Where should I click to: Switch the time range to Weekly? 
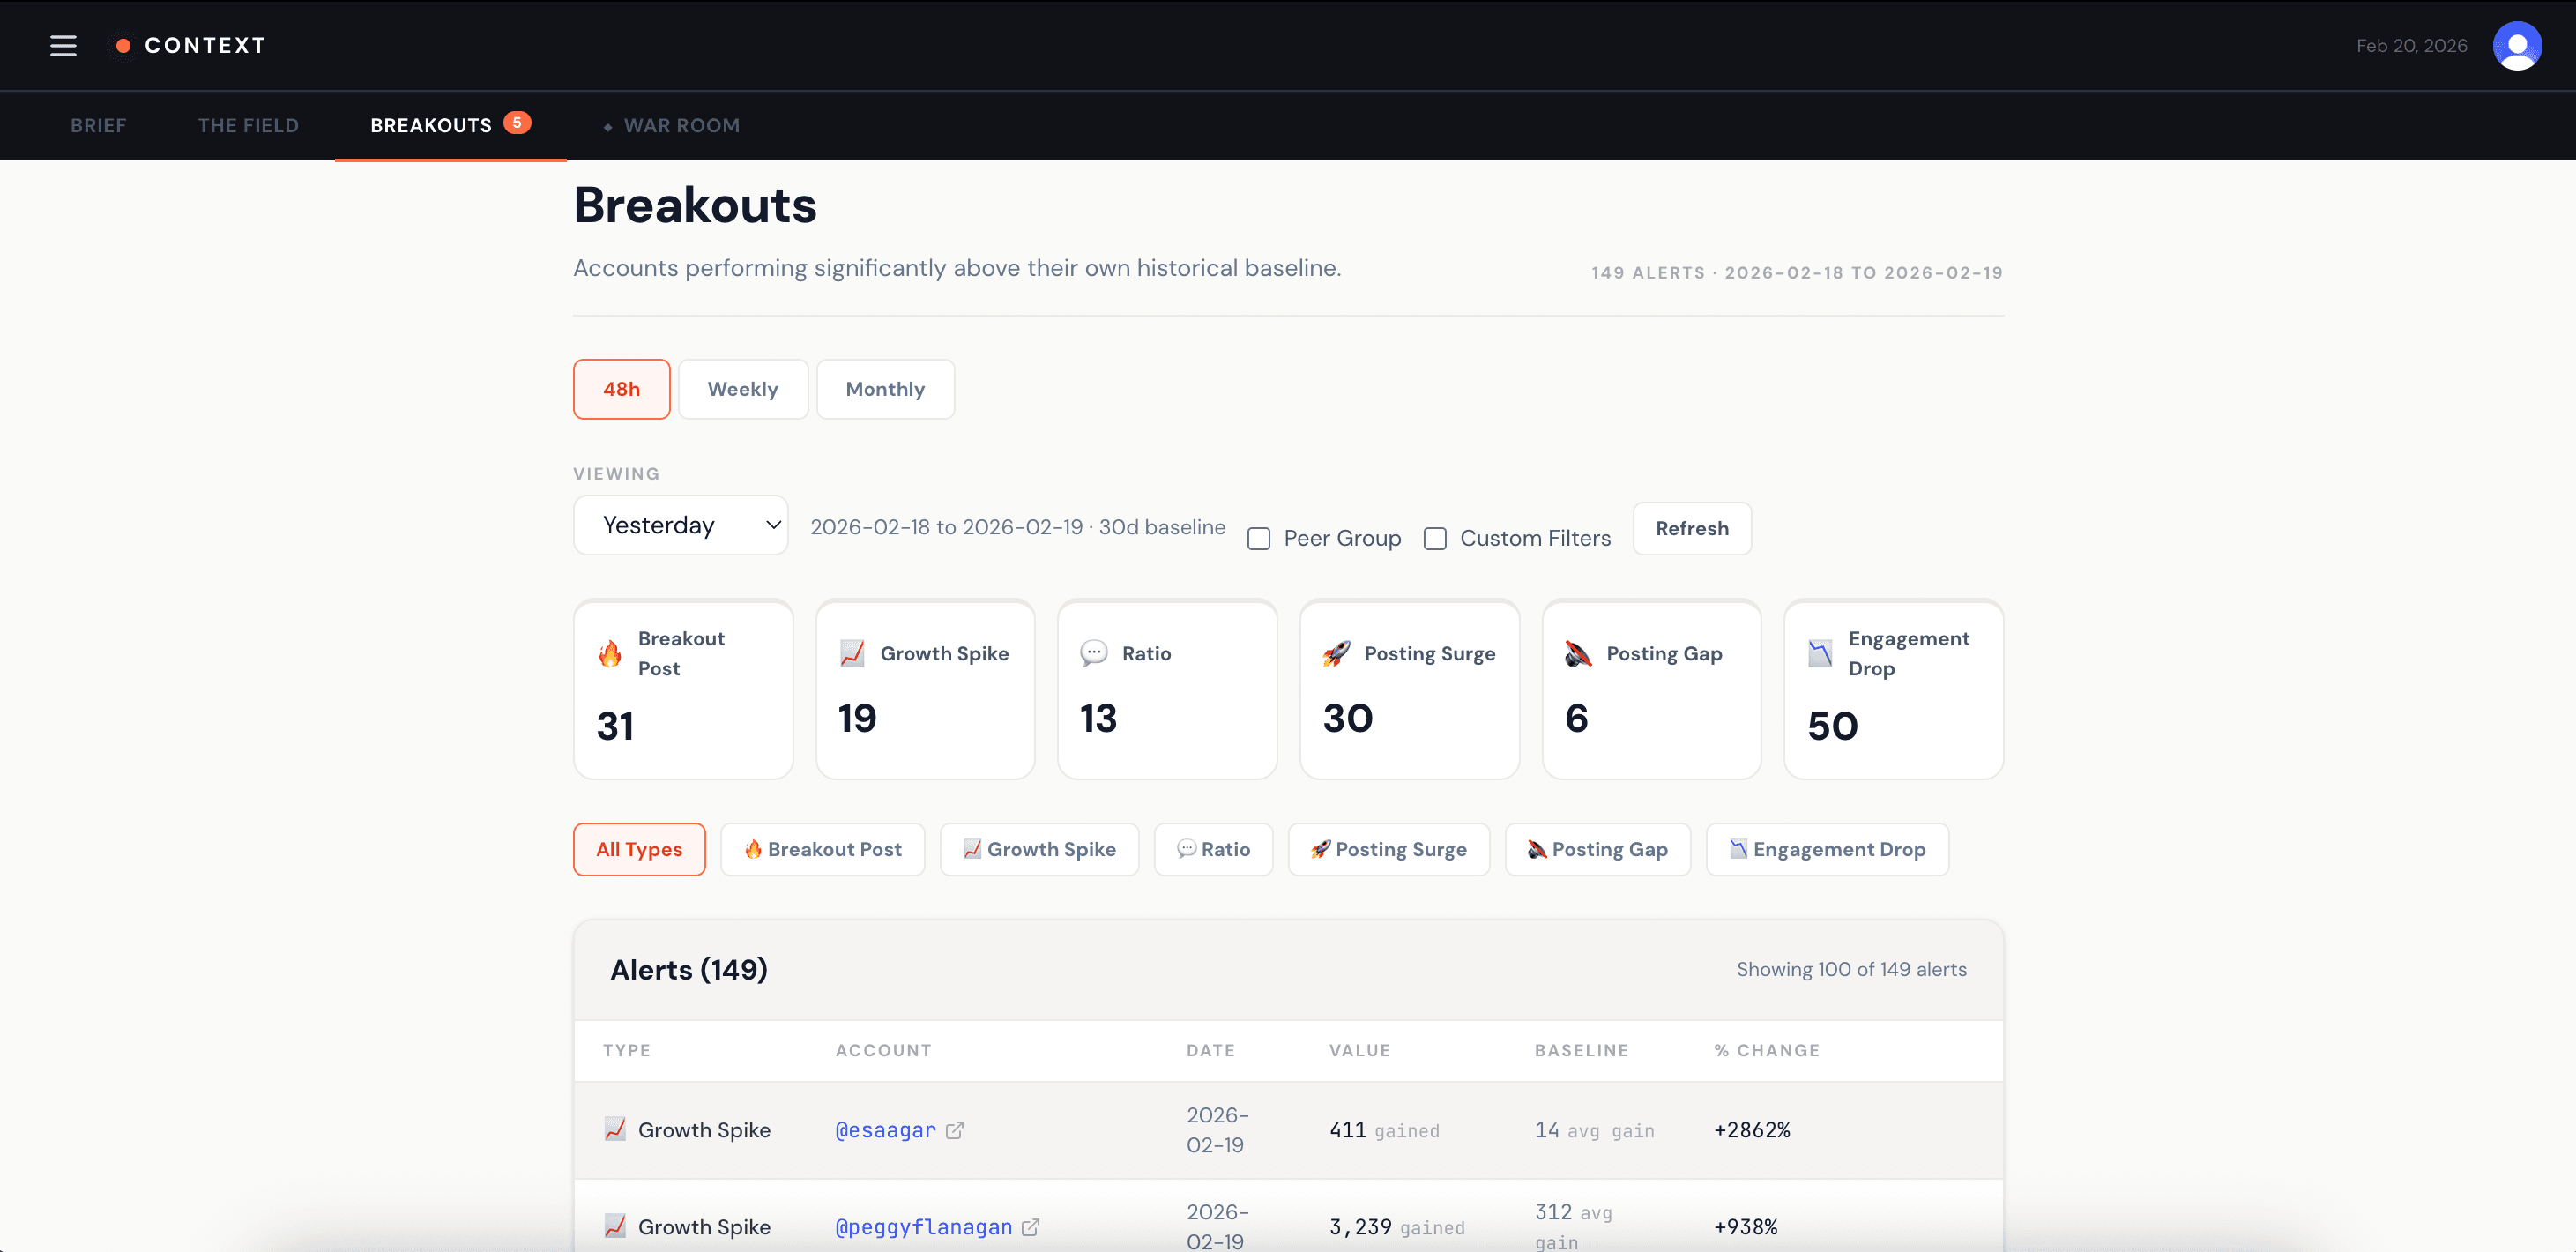pos(742,389)
